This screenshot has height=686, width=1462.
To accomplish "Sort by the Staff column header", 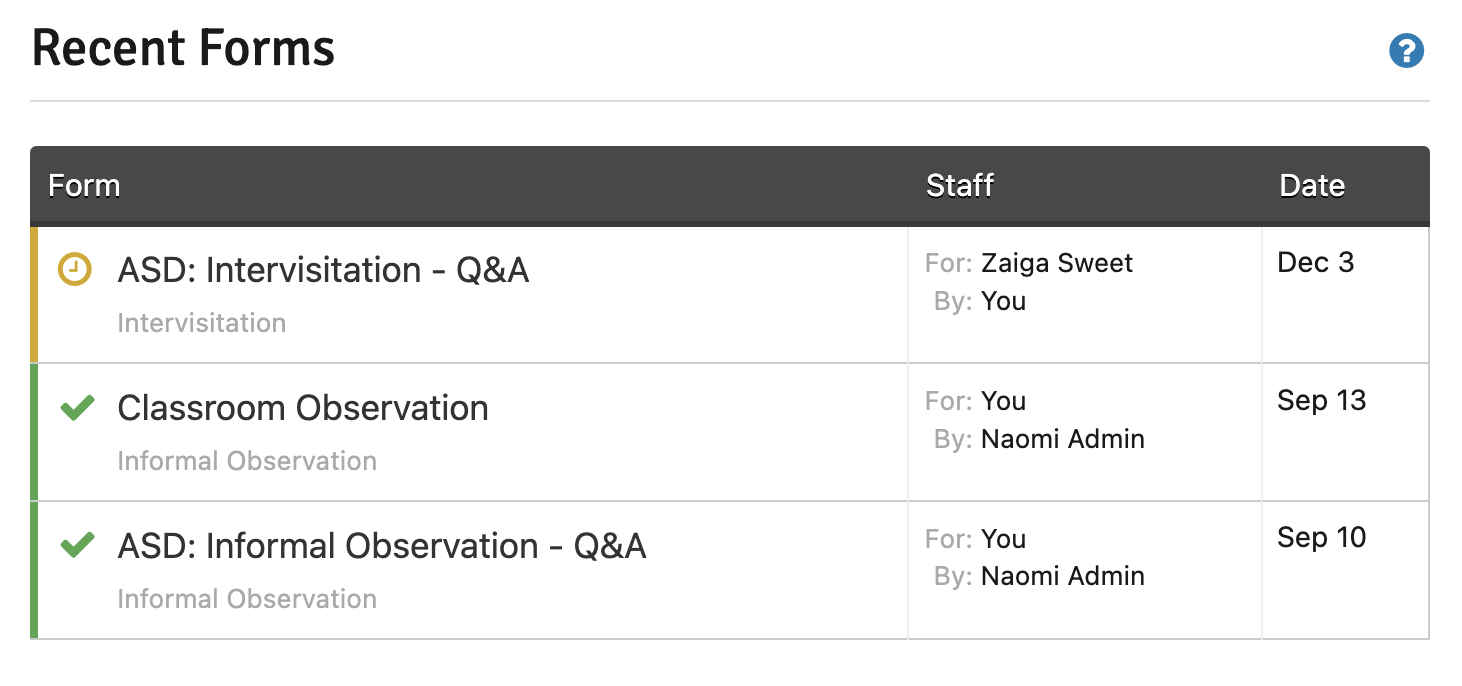I will [960, 186].
